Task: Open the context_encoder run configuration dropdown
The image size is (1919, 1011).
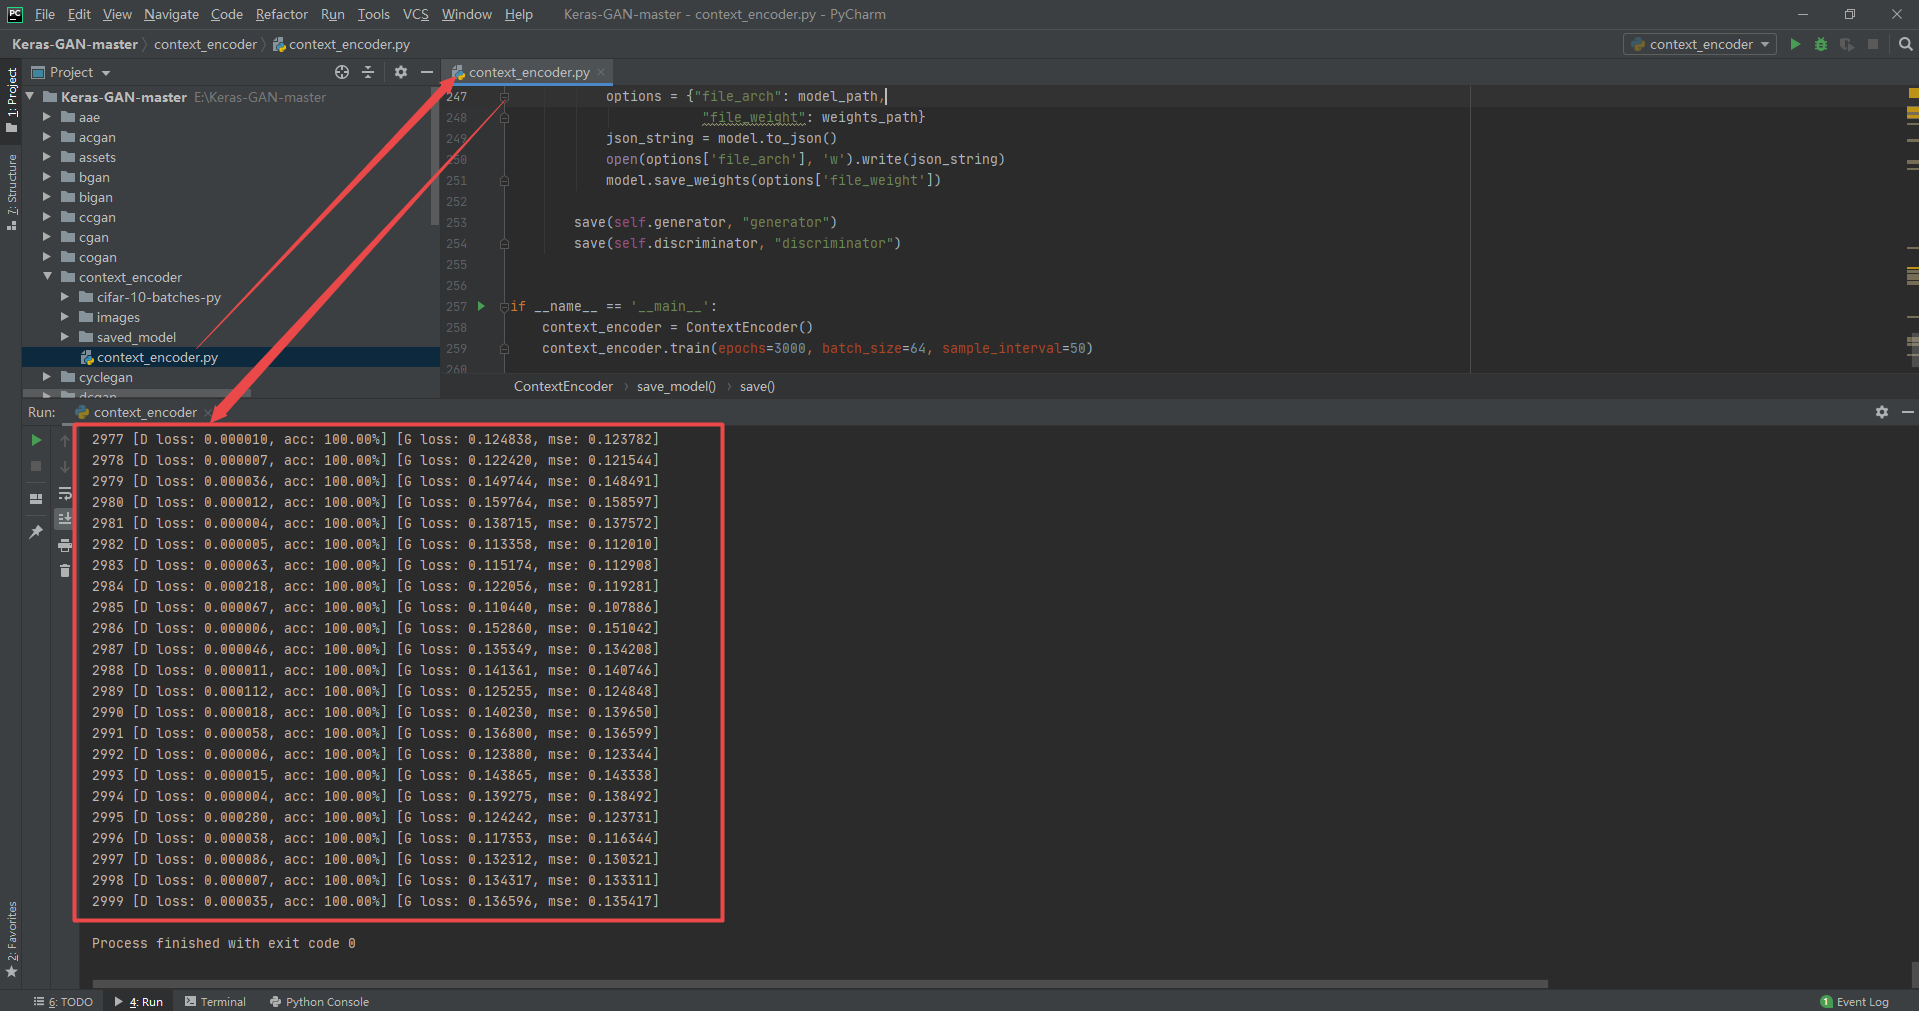Action: (x=1700, y=44)
